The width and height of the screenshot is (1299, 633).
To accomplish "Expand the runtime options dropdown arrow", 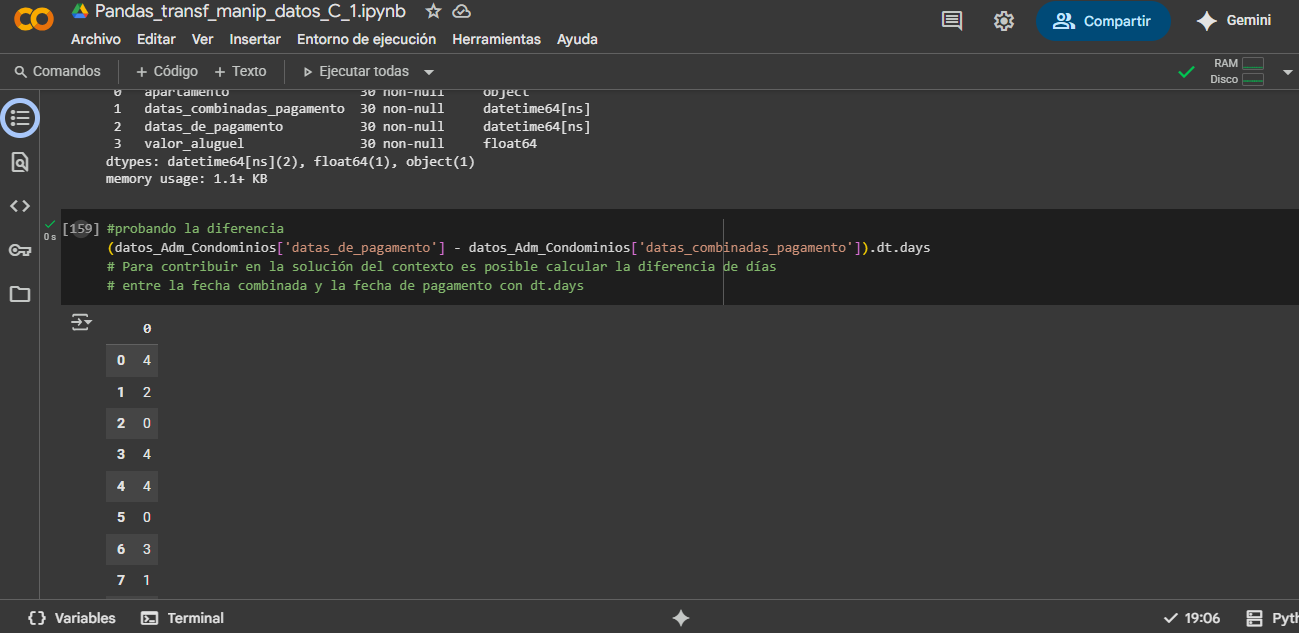I will (1286, 72).
